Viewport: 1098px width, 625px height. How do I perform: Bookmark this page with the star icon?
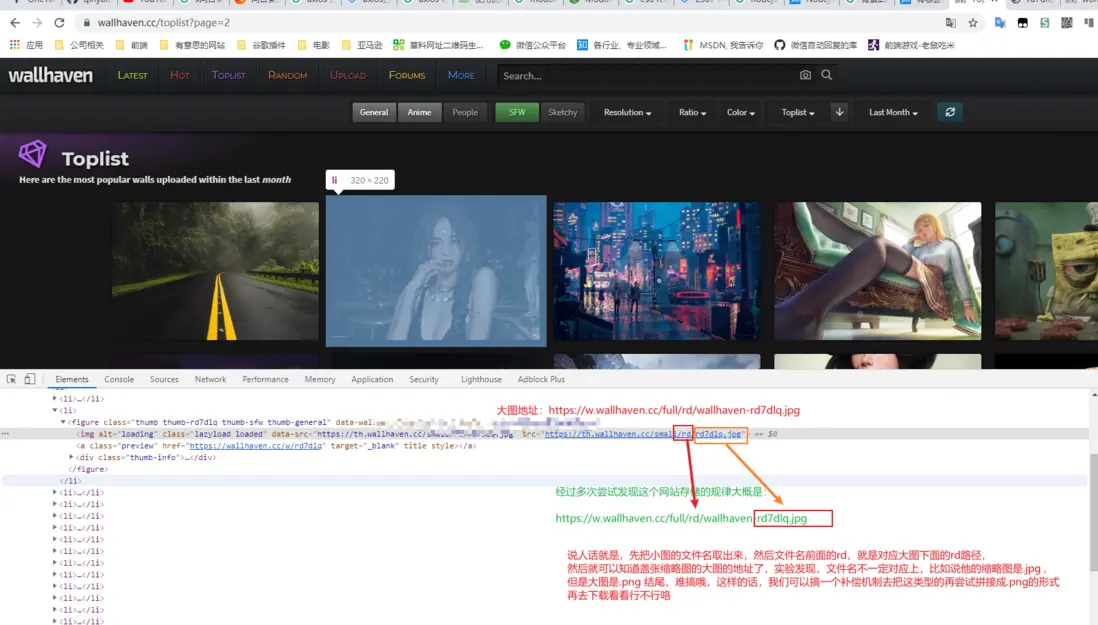(973, 22)
